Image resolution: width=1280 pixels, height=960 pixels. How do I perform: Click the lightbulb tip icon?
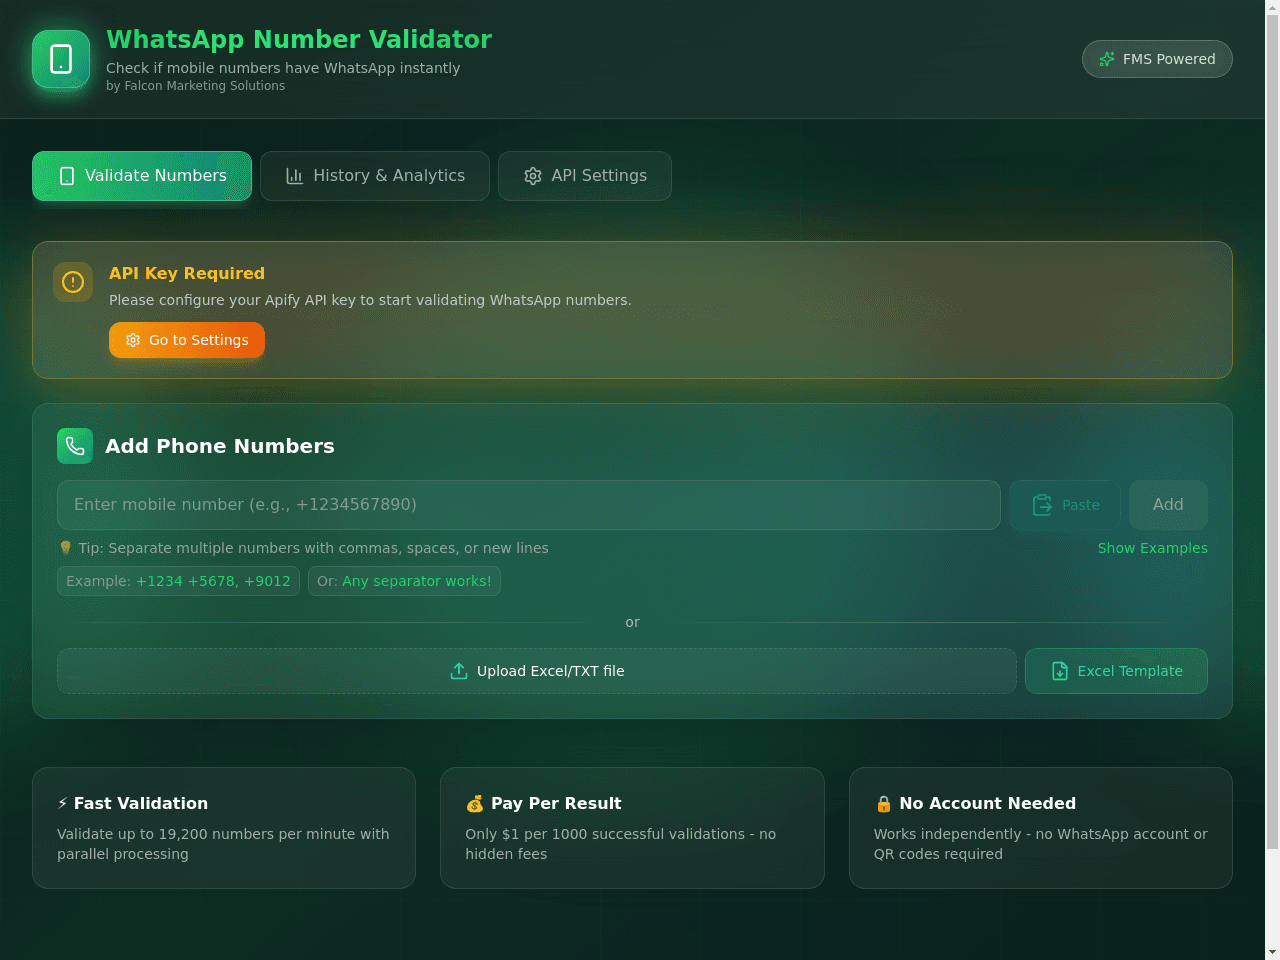tap(66, 548)
